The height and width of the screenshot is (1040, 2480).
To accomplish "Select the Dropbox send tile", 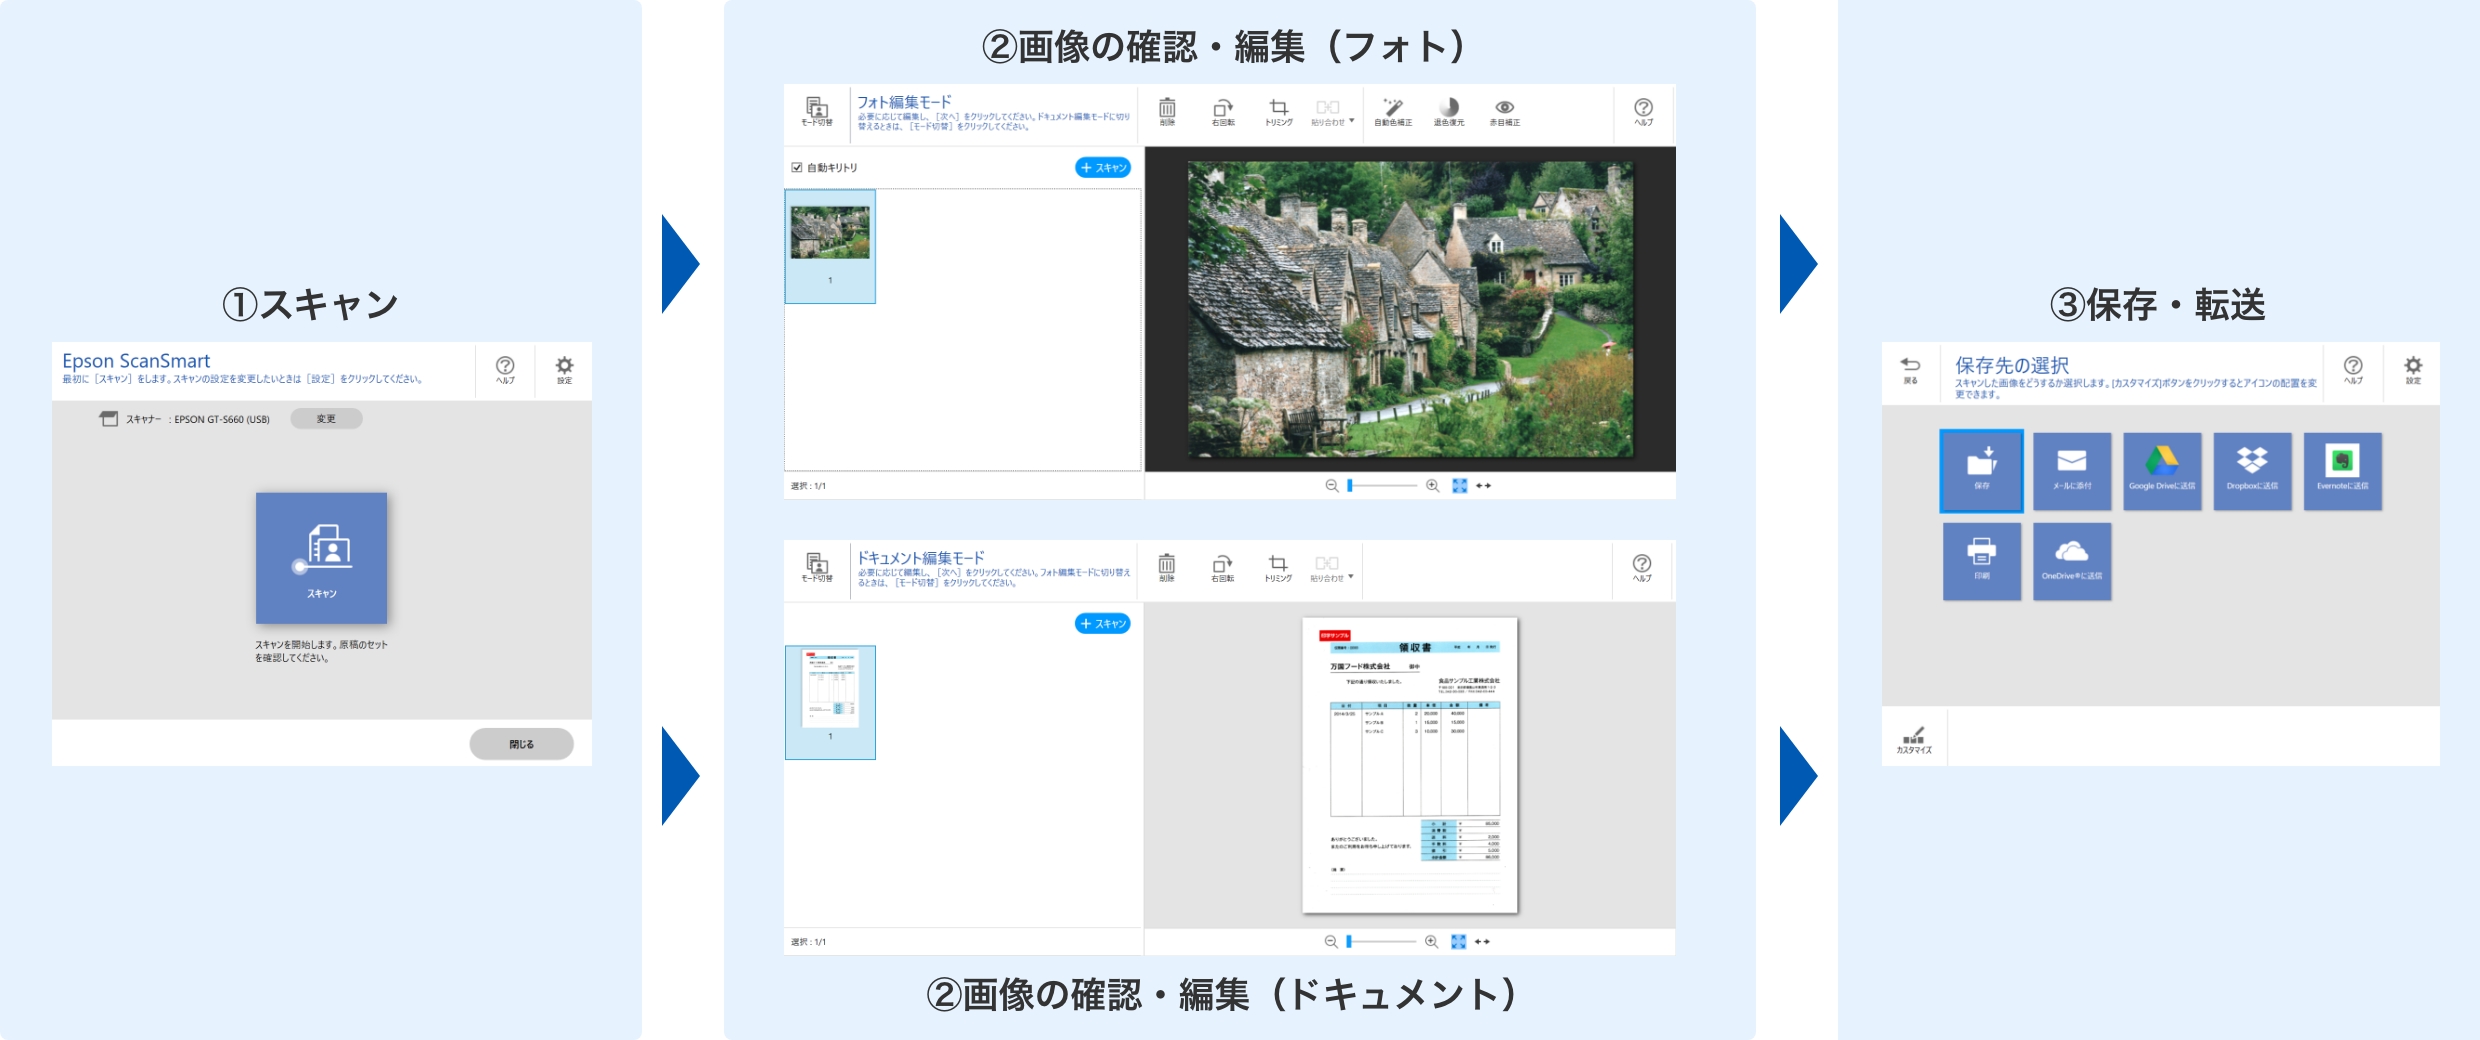I will pyautogui.click(x=2252, y=471).
